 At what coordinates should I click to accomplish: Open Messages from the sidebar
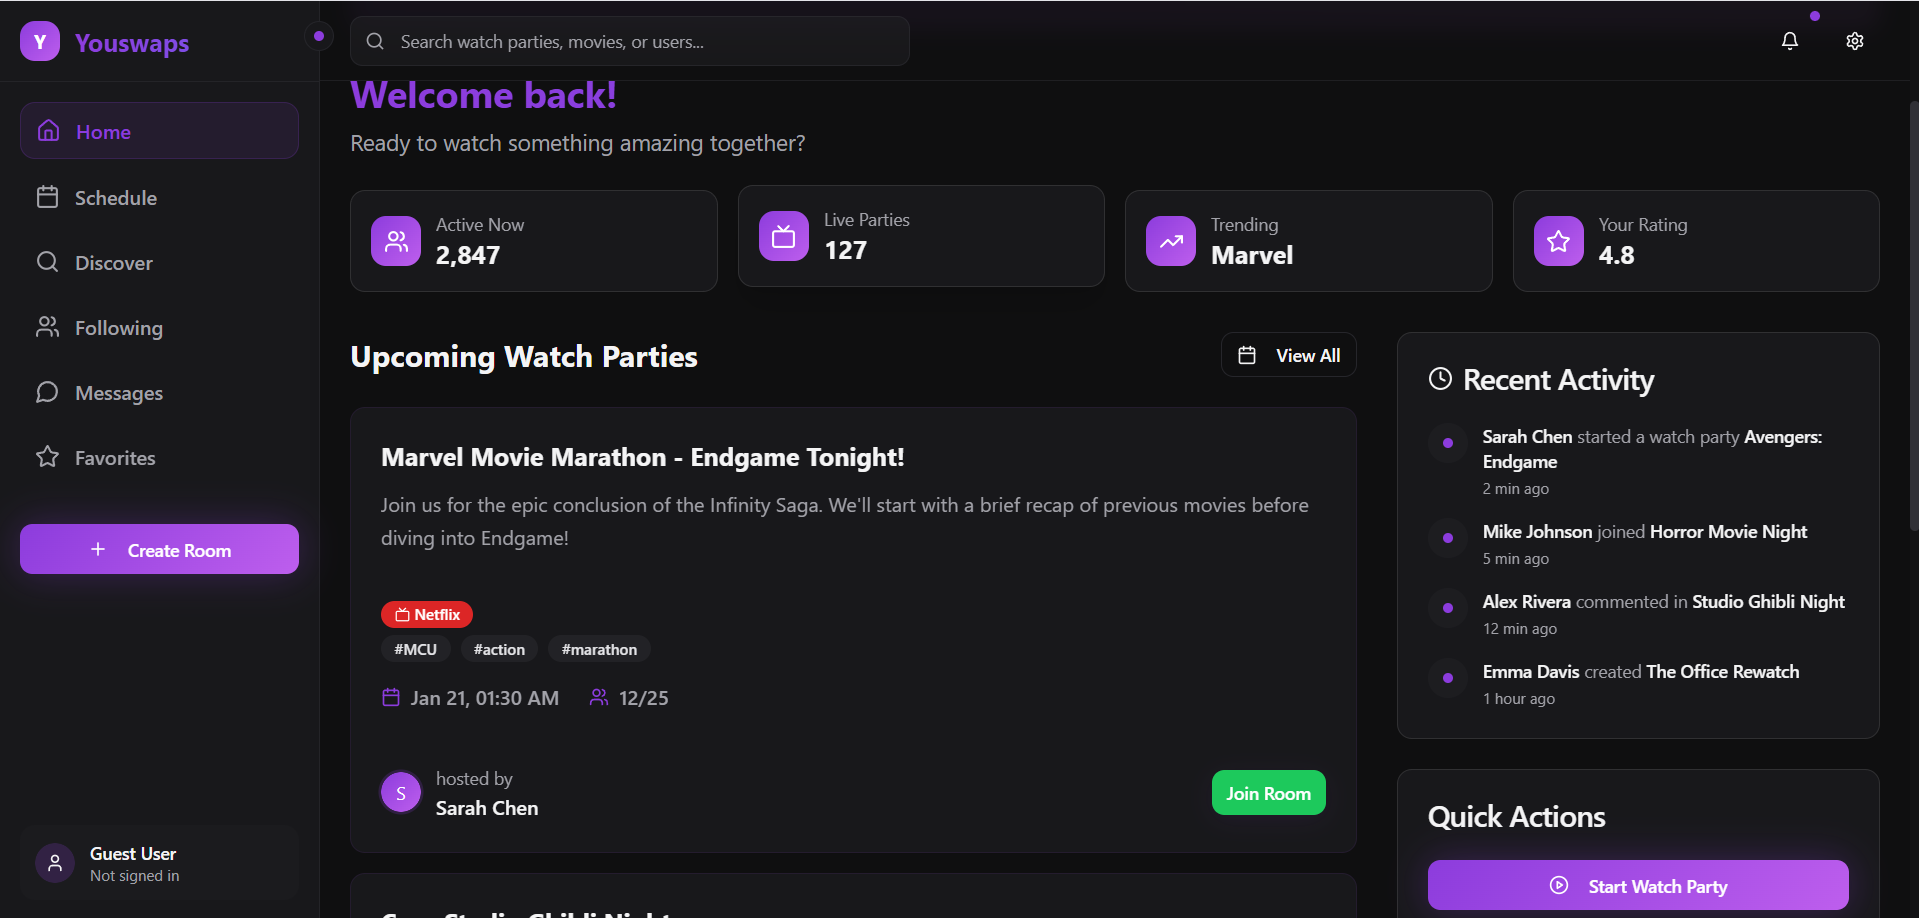(x=118, y=393)
